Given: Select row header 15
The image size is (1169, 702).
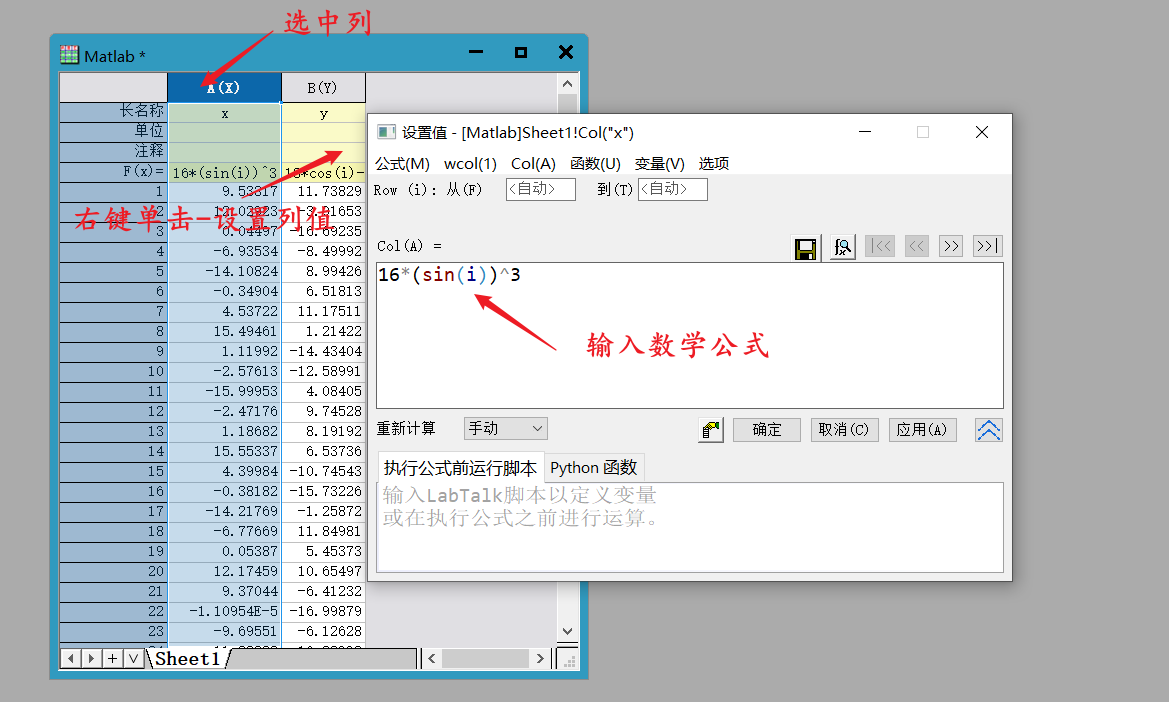Looking at the screenshot, I should point(113,471).
